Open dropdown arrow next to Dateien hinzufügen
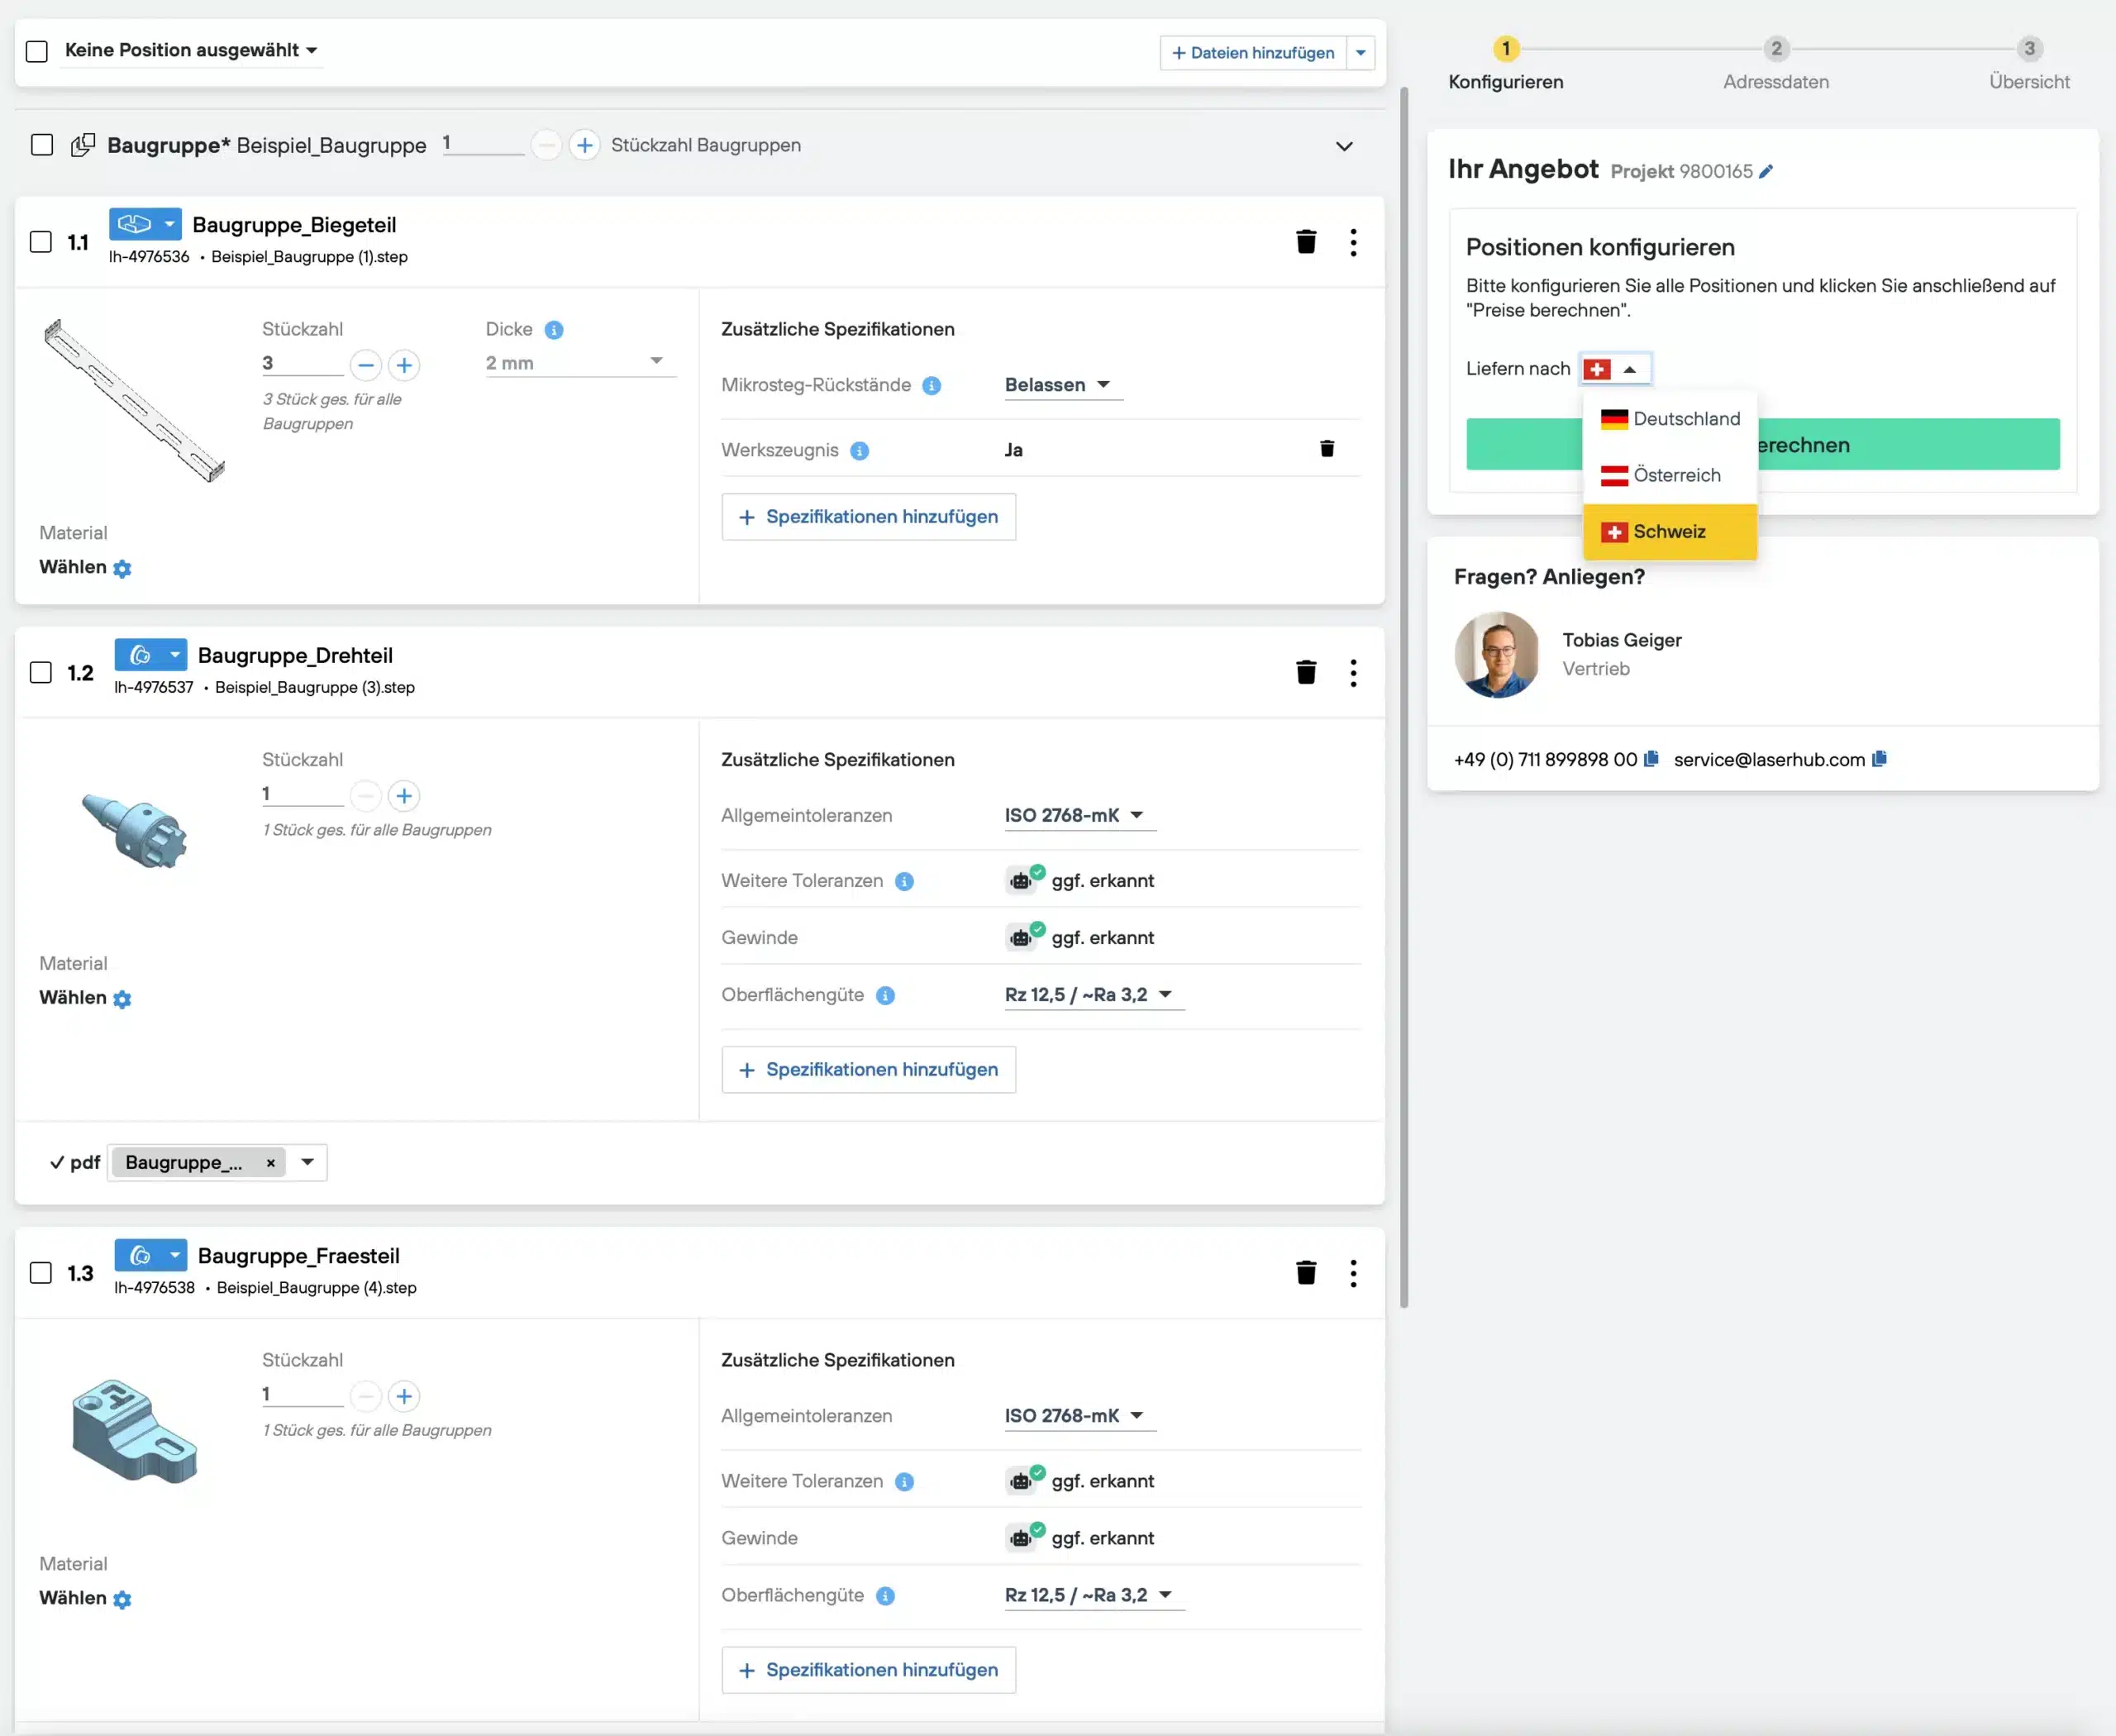Viewport: 2116px width, 1736px height. pos(1361,53)
